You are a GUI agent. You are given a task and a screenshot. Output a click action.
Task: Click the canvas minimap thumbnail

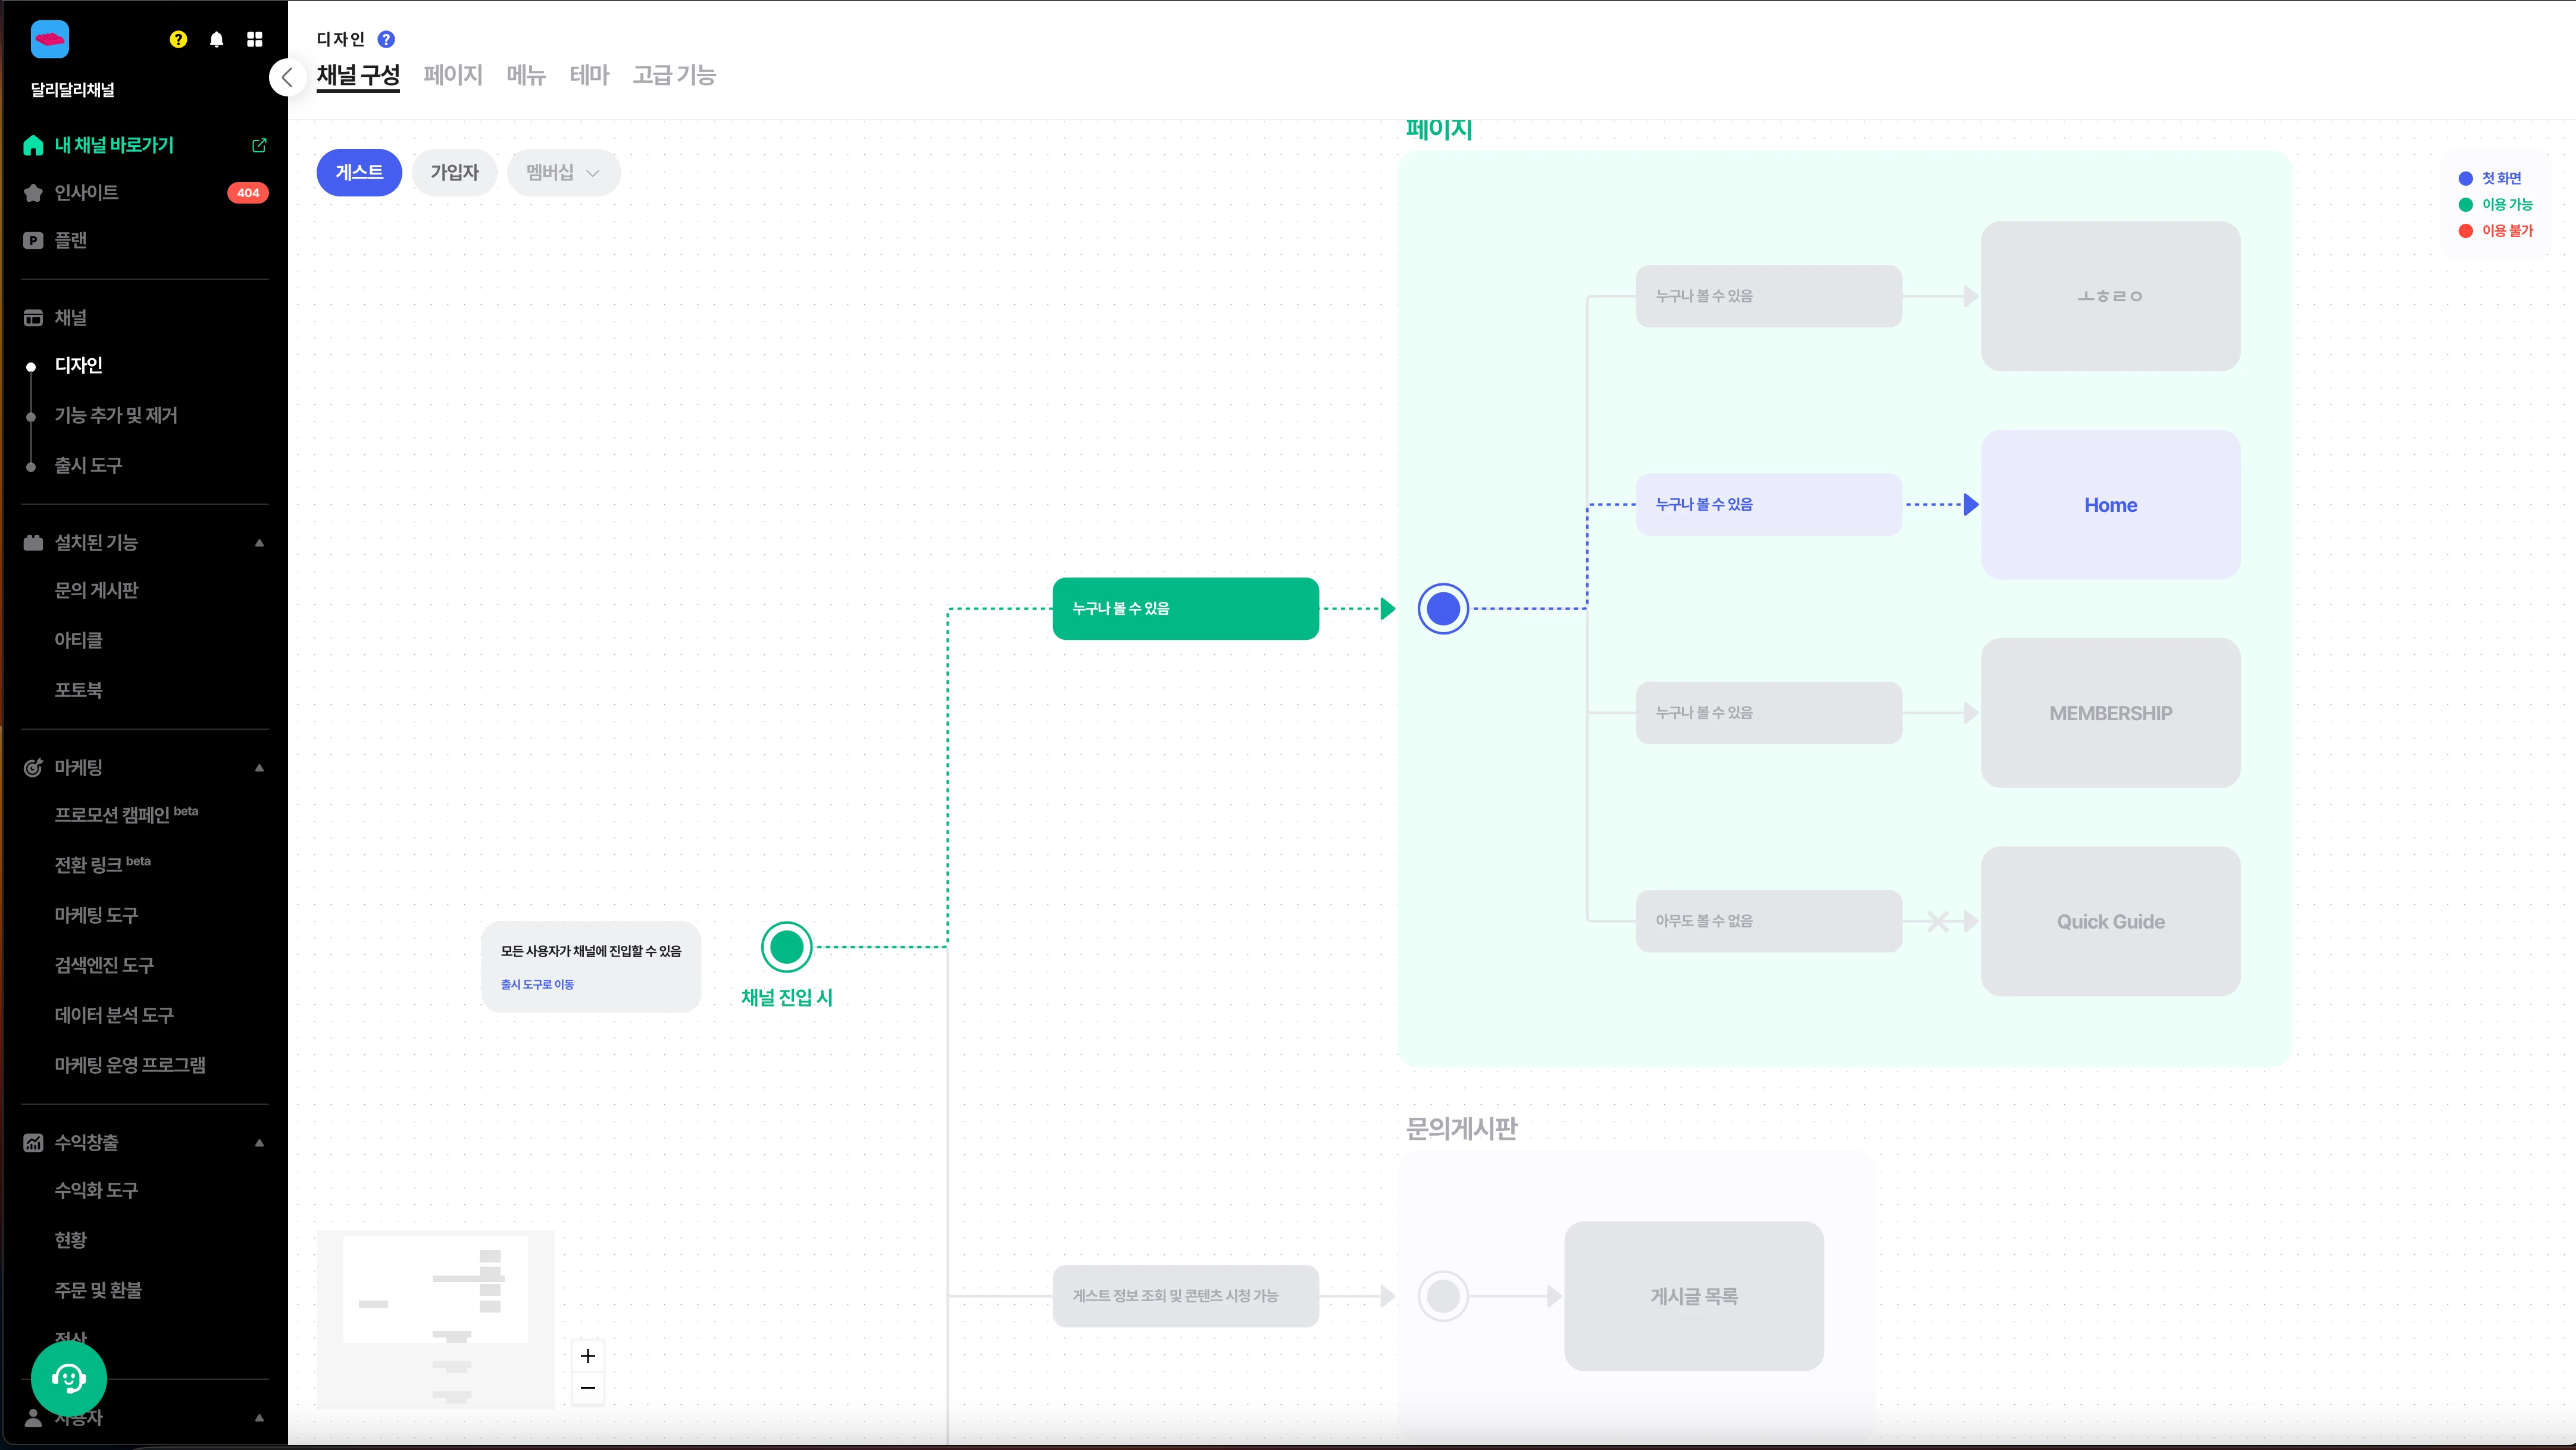tap(435, 1319)
